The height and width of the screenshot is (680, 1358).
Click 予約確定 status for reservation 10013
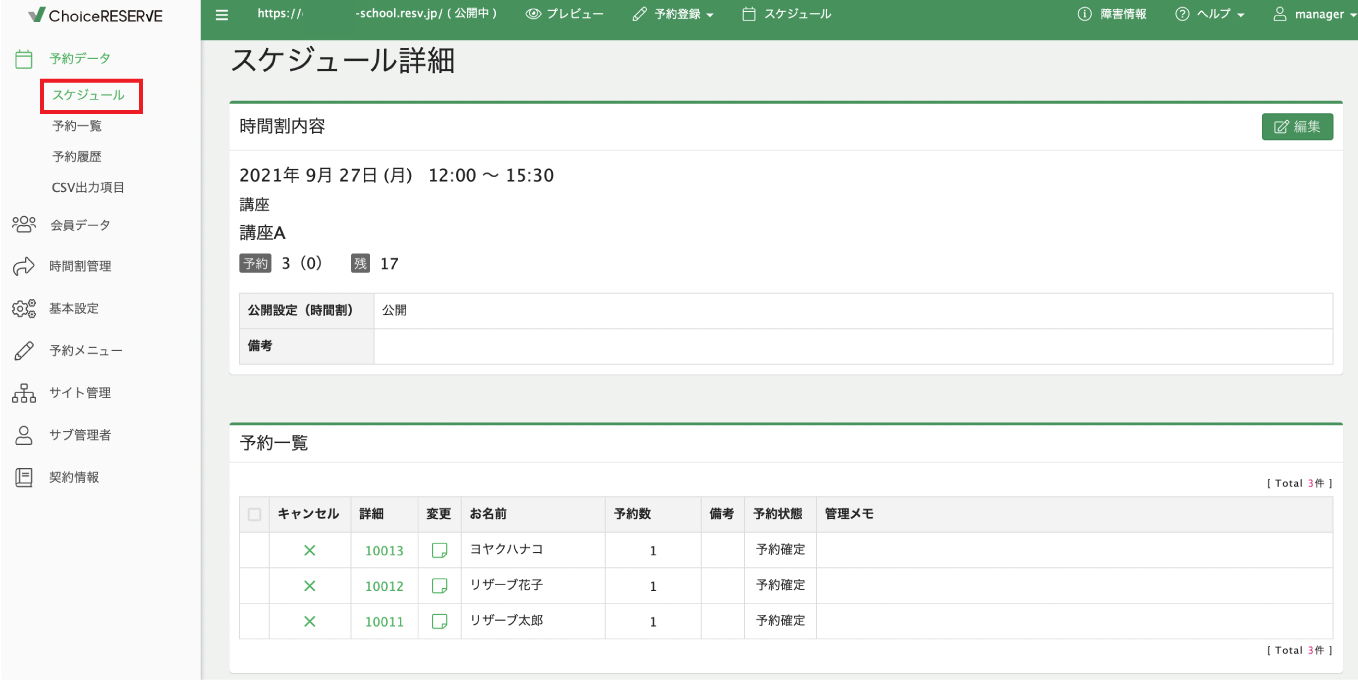pyautogui.click(x=780, y=550)
